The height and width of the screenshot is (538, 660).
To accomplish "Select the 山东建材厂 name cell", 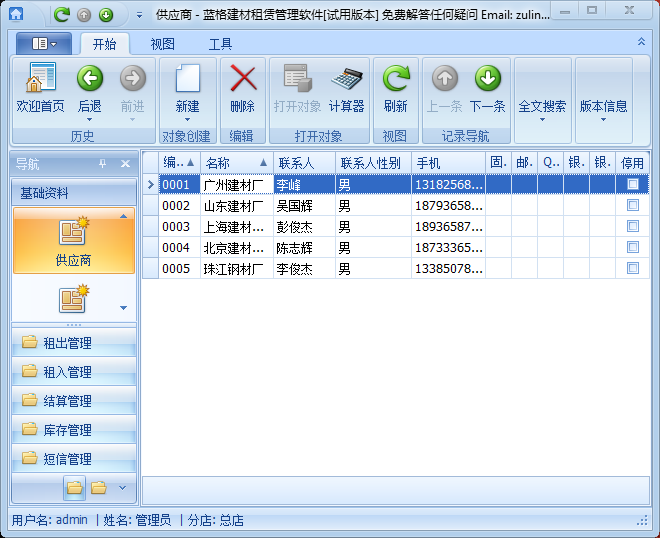I will 237,205.
